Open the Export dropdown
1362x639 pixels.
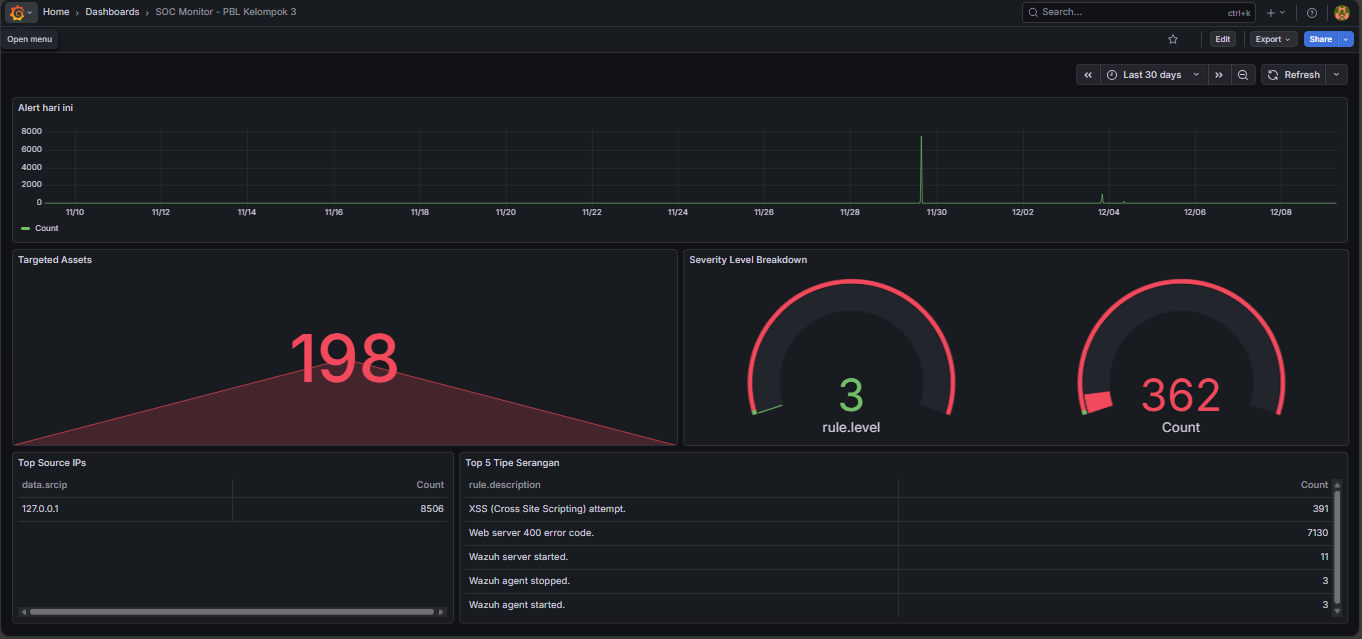[1271, 39]
